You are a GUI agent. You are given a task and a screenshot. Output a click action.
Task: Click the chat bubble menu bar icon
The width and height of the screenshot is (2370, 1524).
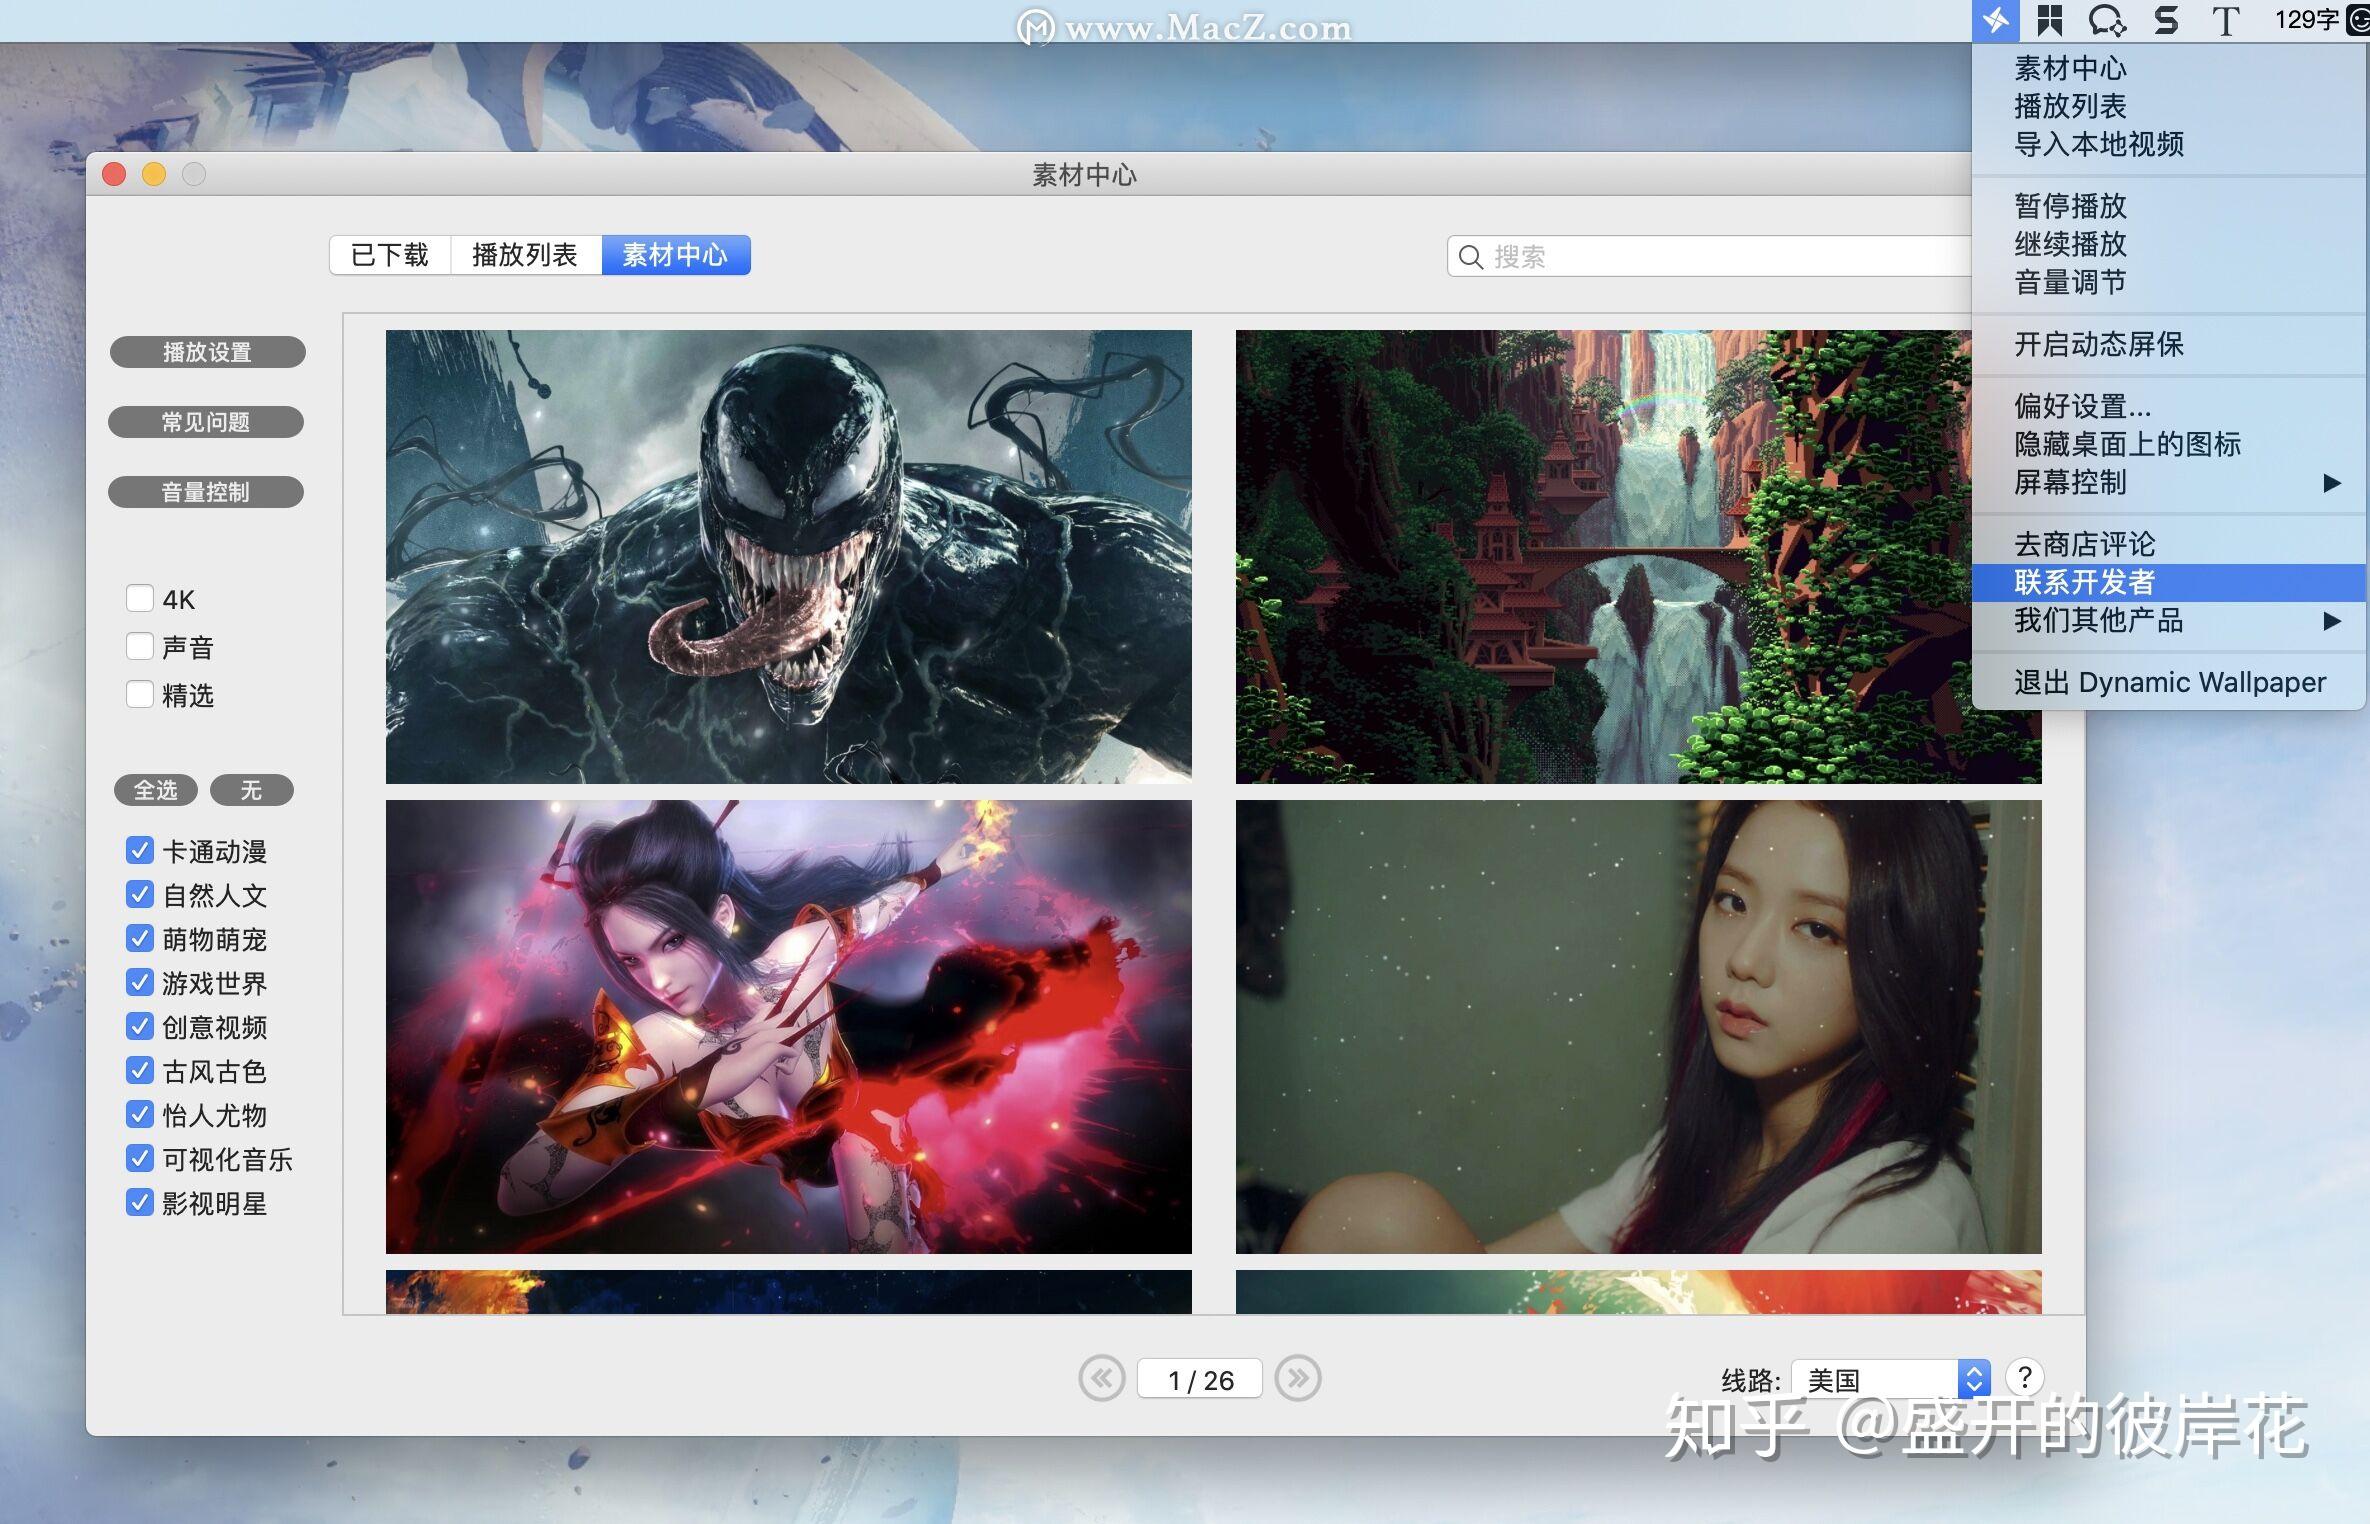(2107, 20)
